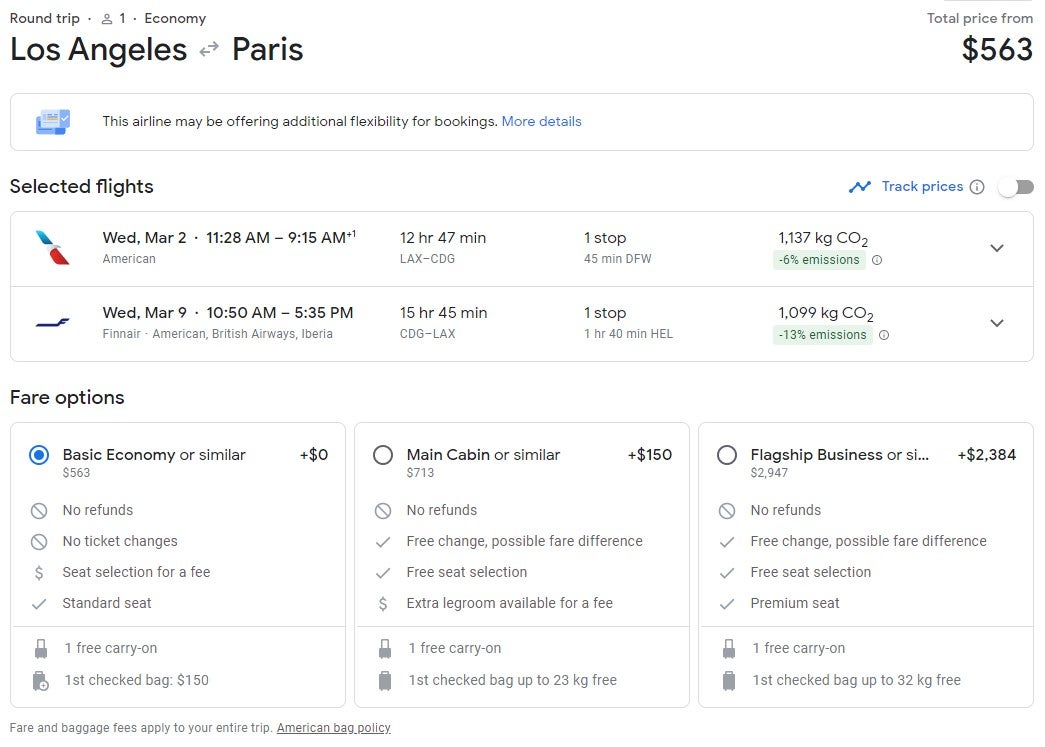Click the total price $563 heading
The width and height of the screenshot is (1045, 747).
[997, 49]
